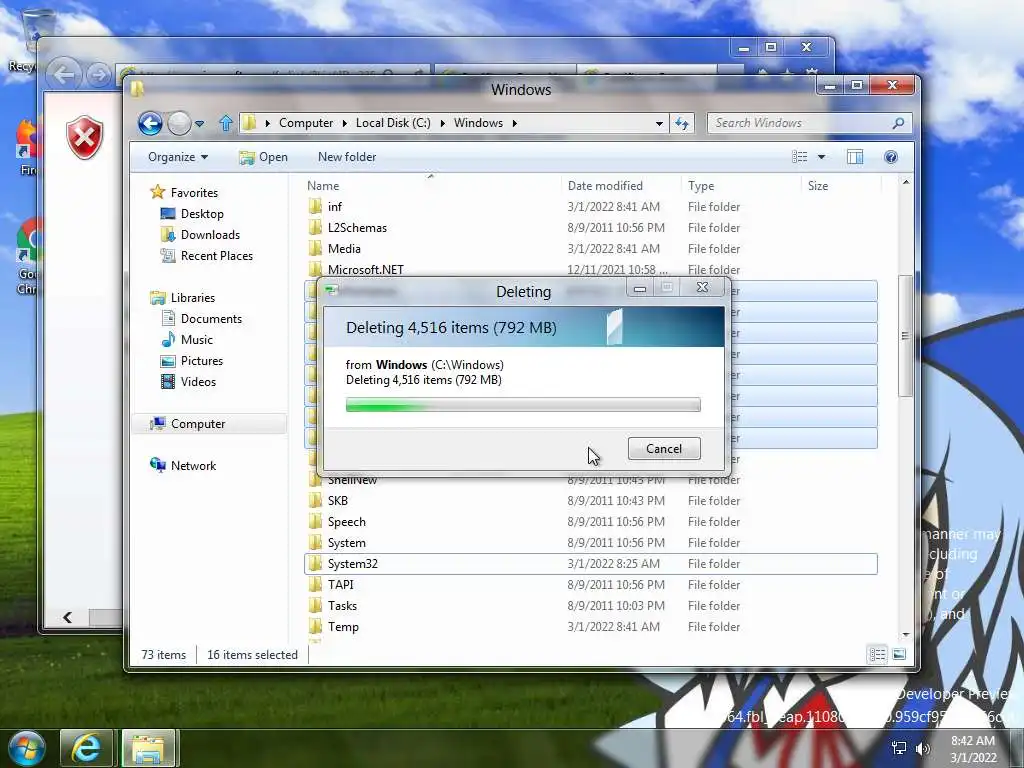The image size is (1024, 768).
Task: Open the Organize menu
Action: 178,157
